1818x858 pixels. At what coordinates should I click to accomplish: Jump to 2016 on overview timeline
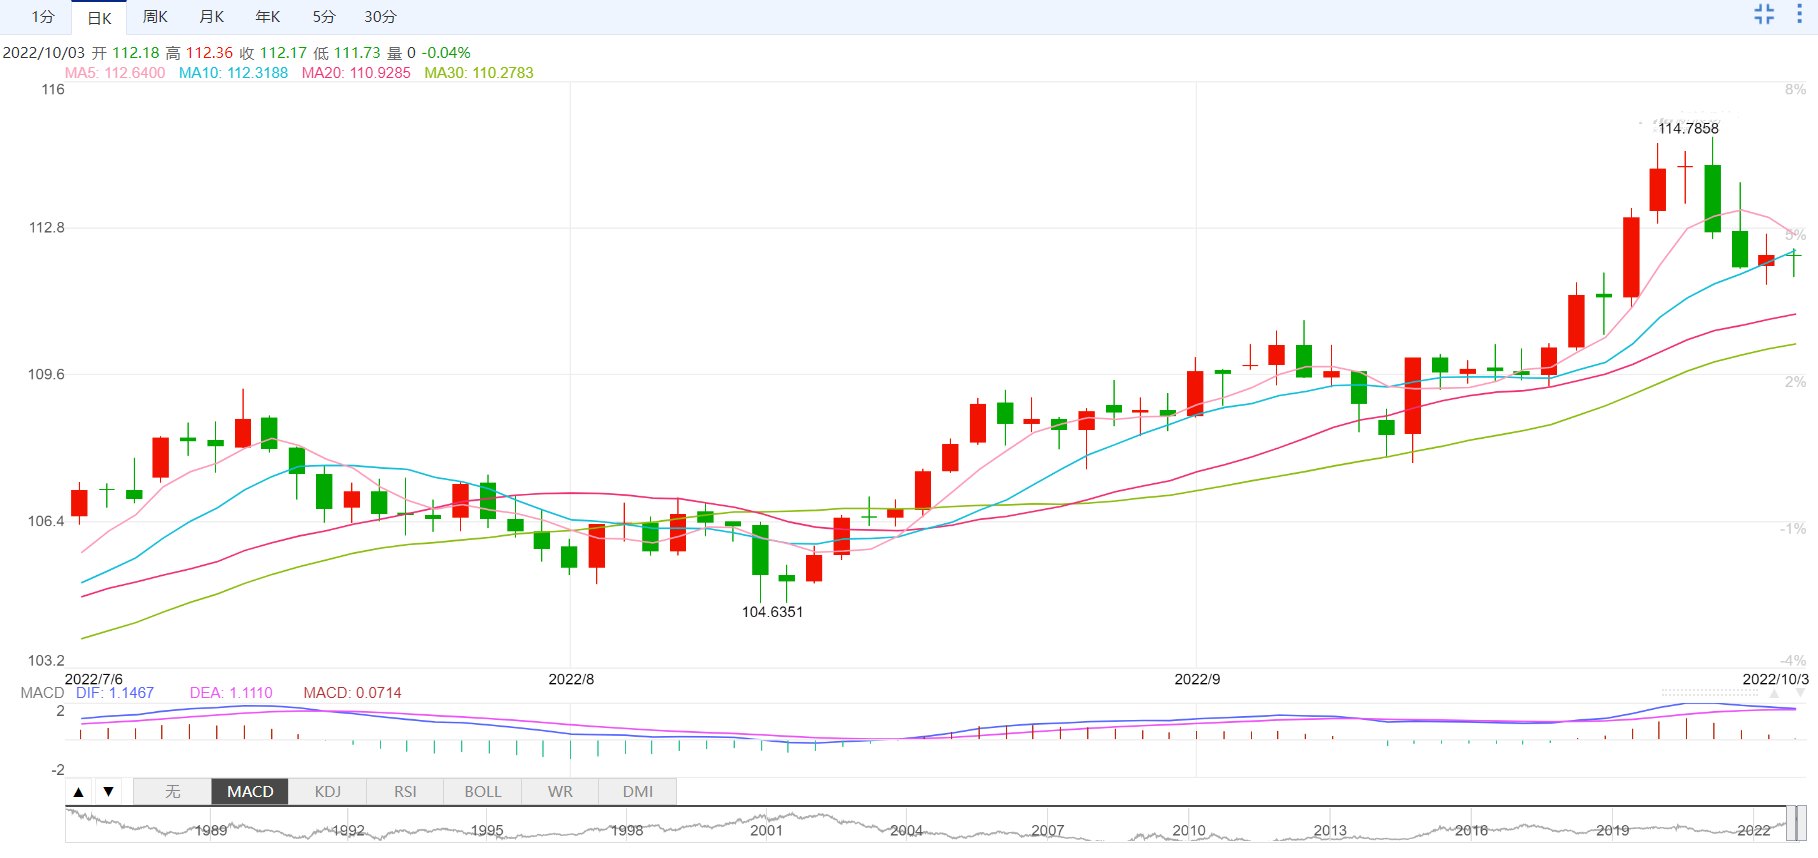tap(1471, 831)
